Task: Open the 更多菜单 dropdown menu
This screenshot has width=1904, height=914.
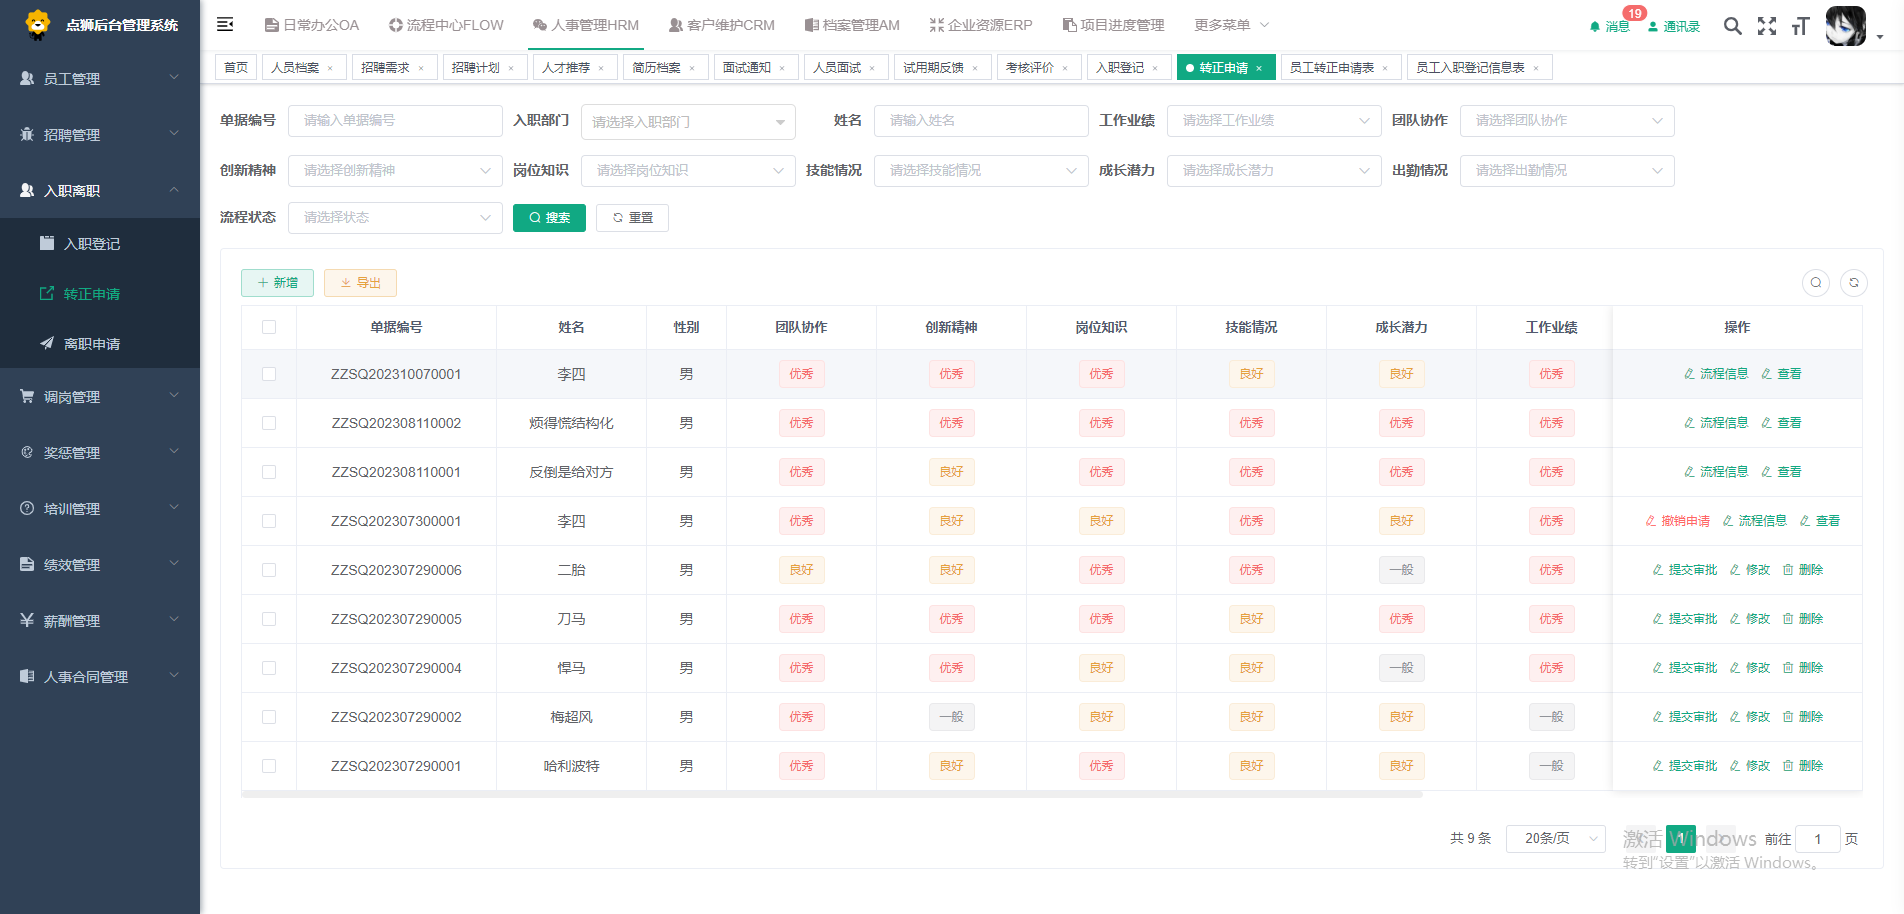Action: [1231, 25]
